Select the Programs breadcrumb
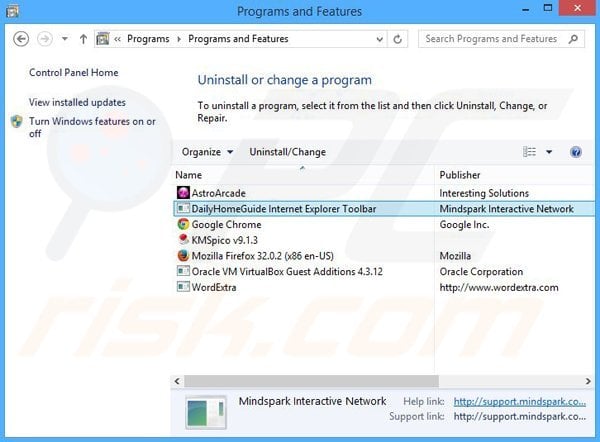The height and width of the screenshot is (442, 600). [x=148, y=39]
